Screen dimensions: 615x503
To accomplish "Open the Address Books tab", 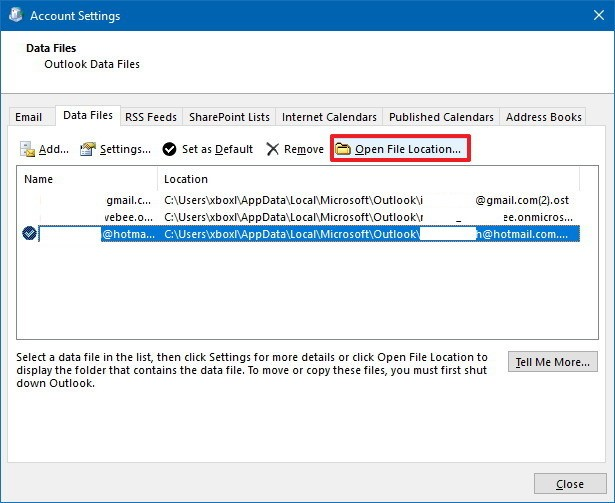I will (x=544, y=117).
